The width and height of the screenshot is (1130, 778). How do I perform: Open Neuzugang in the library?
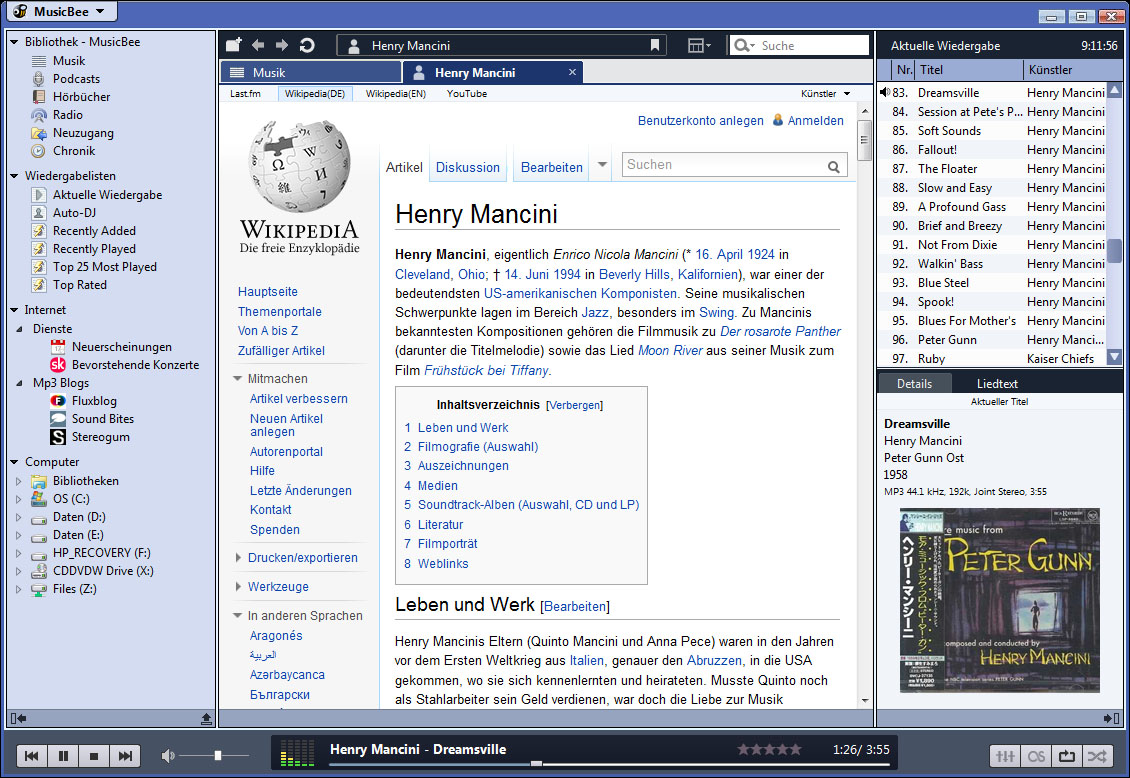click(83, 133)
